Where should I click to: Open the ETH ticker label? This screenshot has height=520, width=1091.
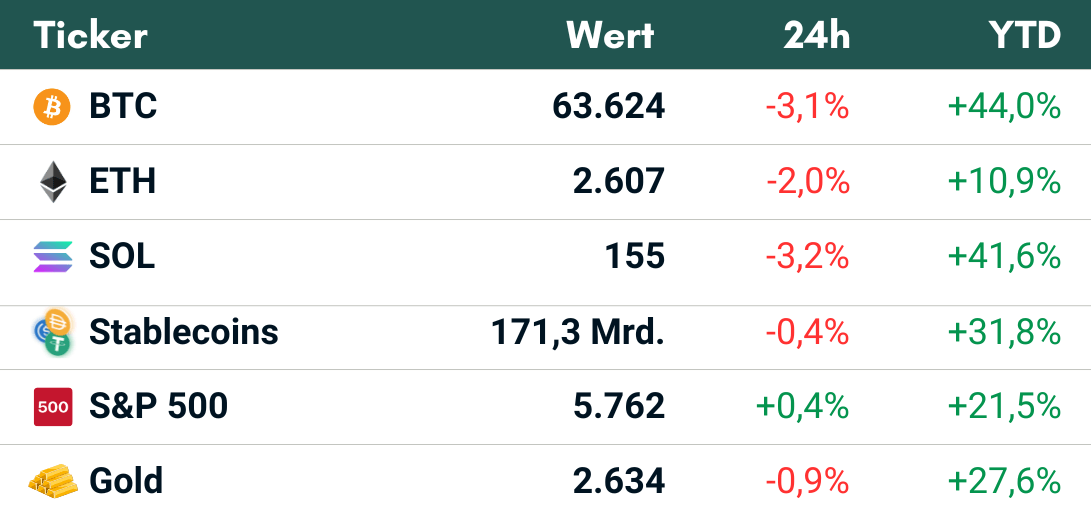(122, 182)
